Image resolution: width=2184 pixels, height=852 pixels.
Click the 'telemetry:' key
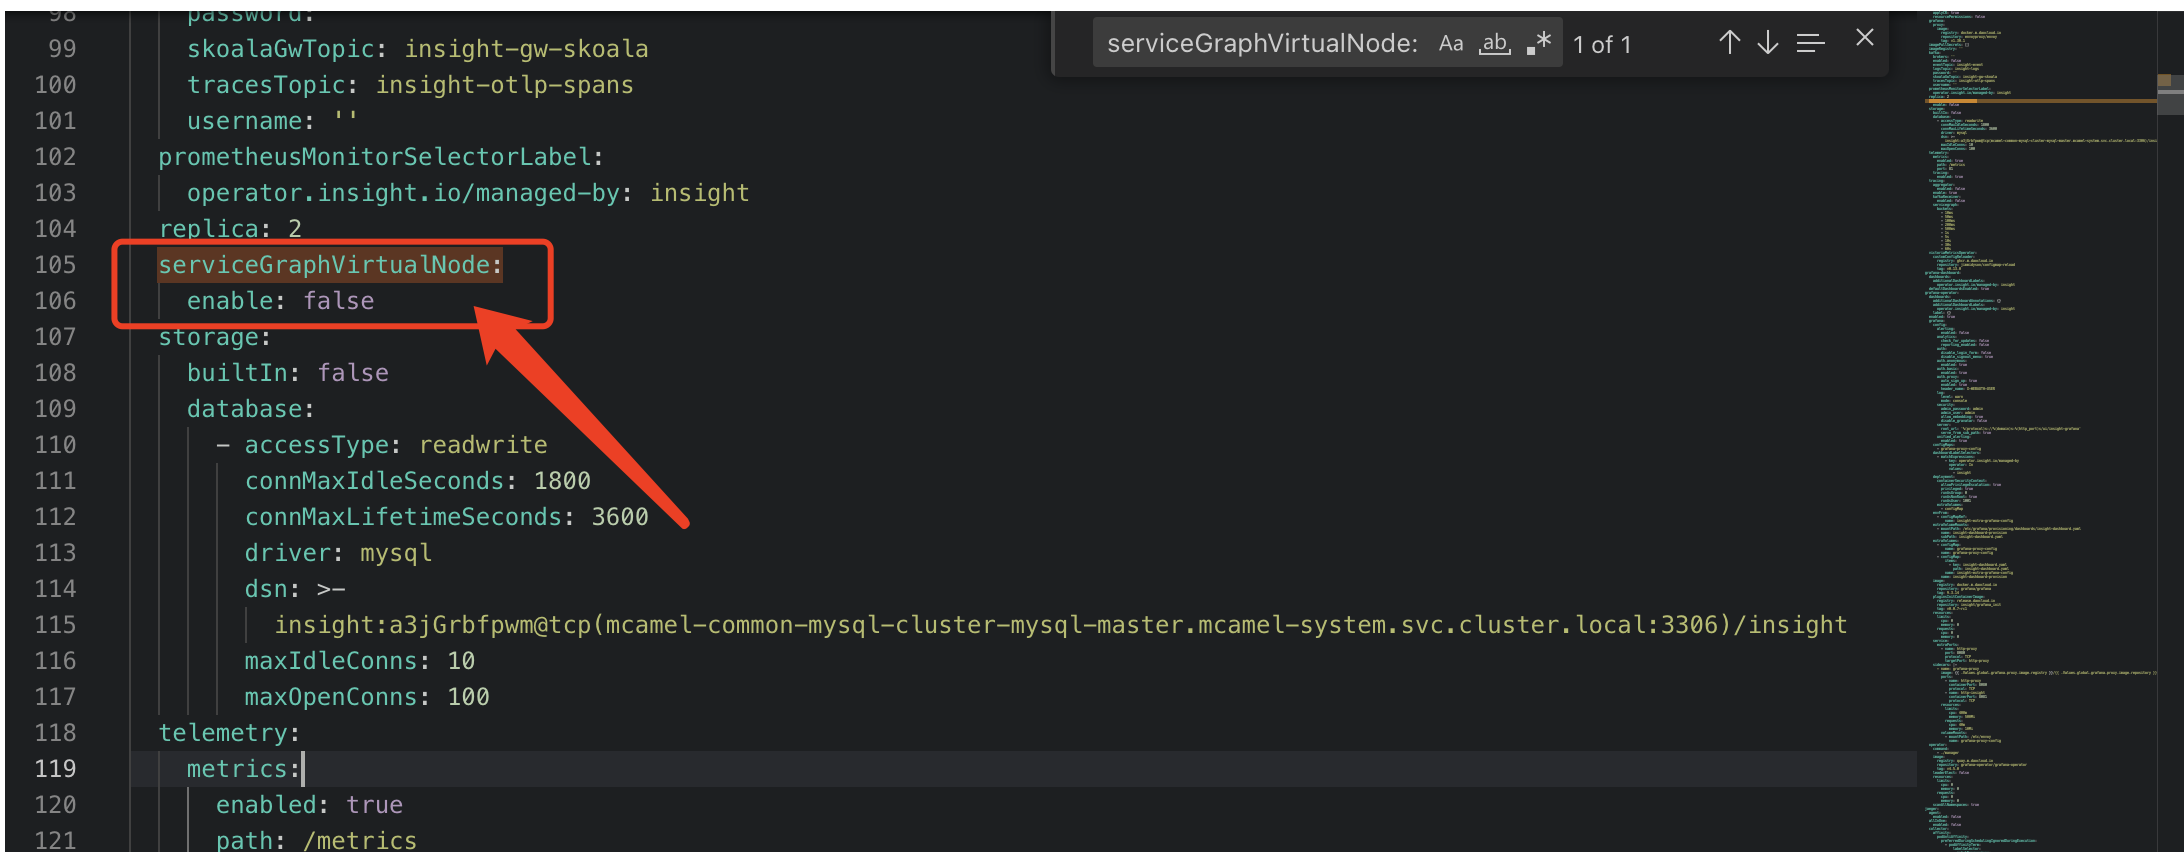point(229,733)
